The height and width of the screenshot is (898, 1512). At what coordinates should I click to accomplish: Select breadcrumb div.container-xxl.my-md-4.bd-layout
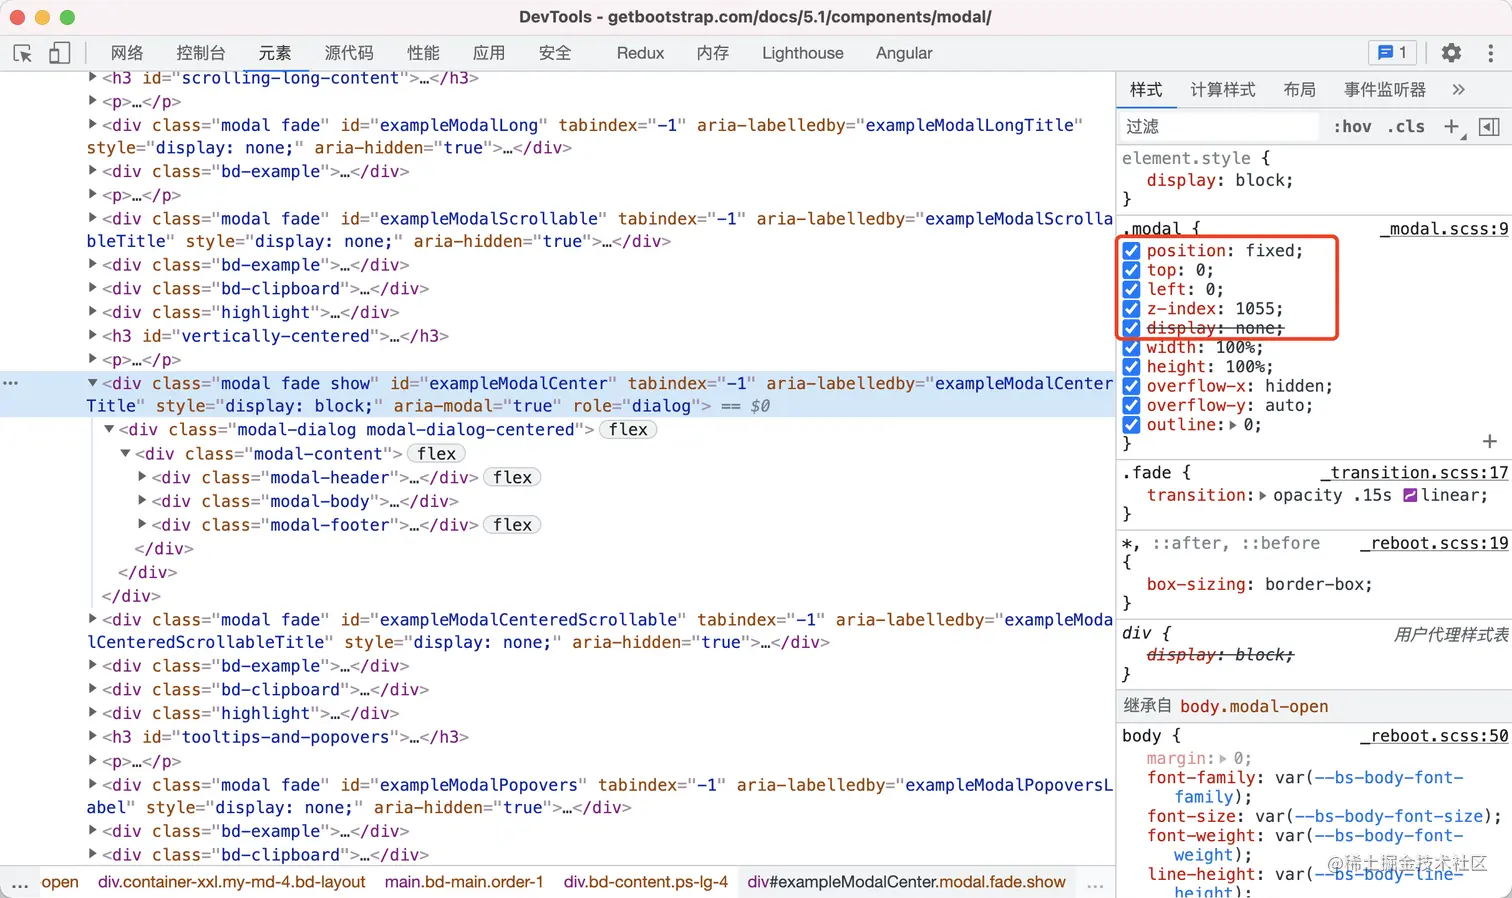[x=232, y=882]
